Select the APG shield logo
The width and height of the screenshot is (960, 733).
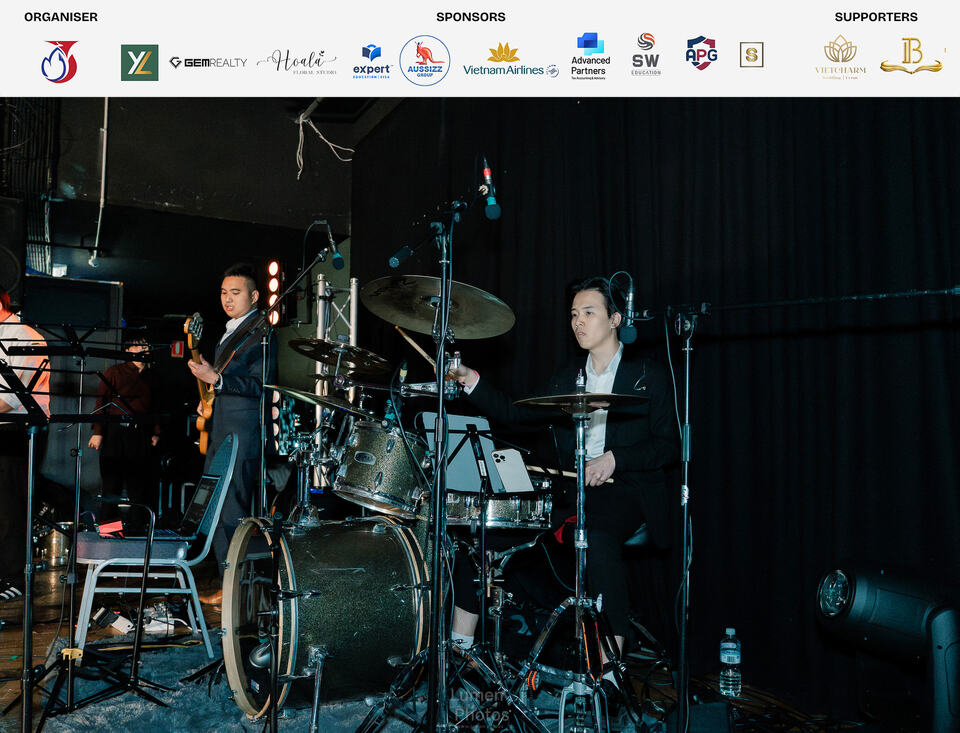pyautogui.click(x=702, y=53)
